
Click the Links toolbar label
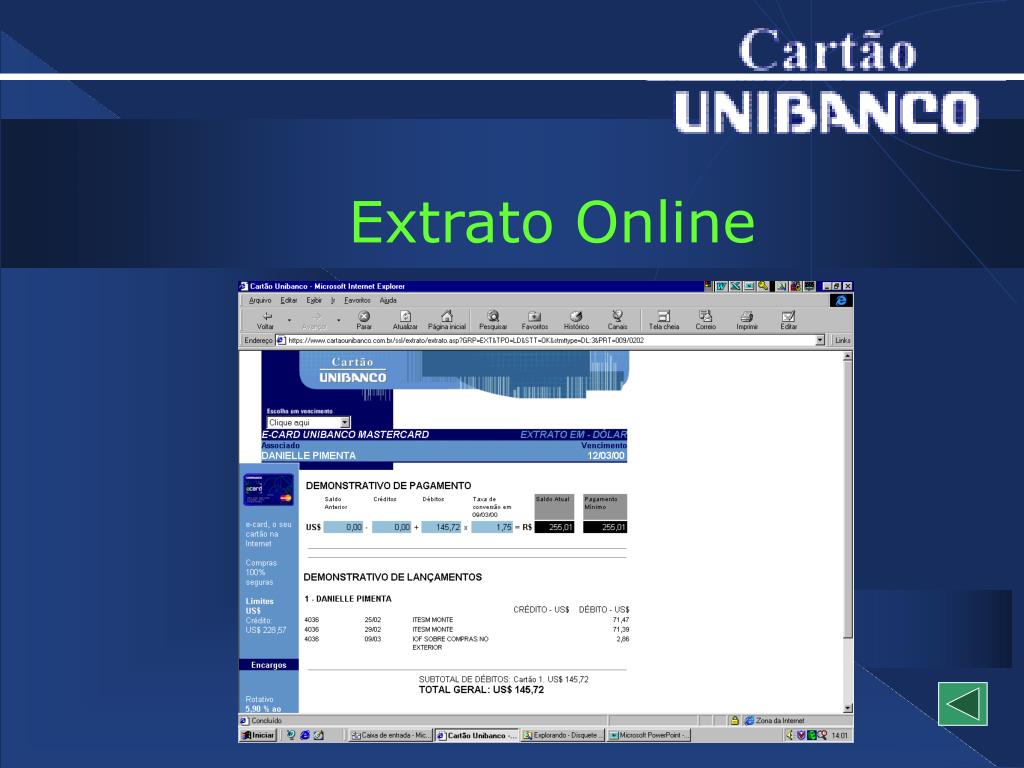pos(842,340)
